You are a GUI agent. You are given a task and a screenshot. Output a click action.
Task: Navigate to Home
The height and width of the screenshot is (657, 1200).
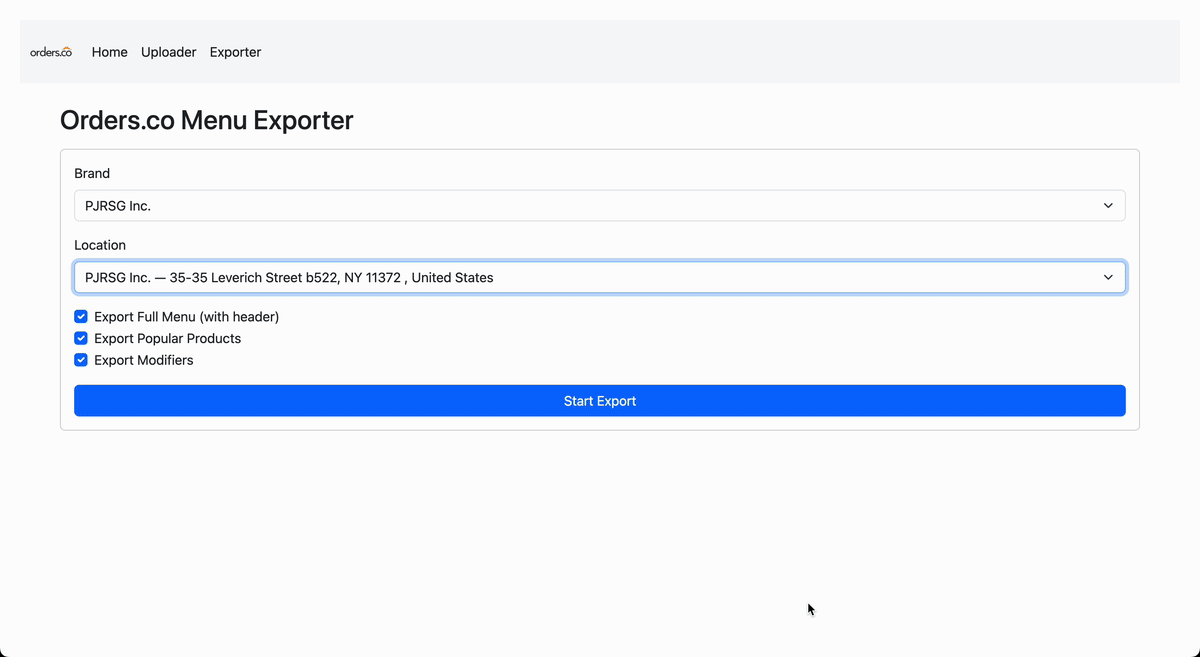[109, 52]
